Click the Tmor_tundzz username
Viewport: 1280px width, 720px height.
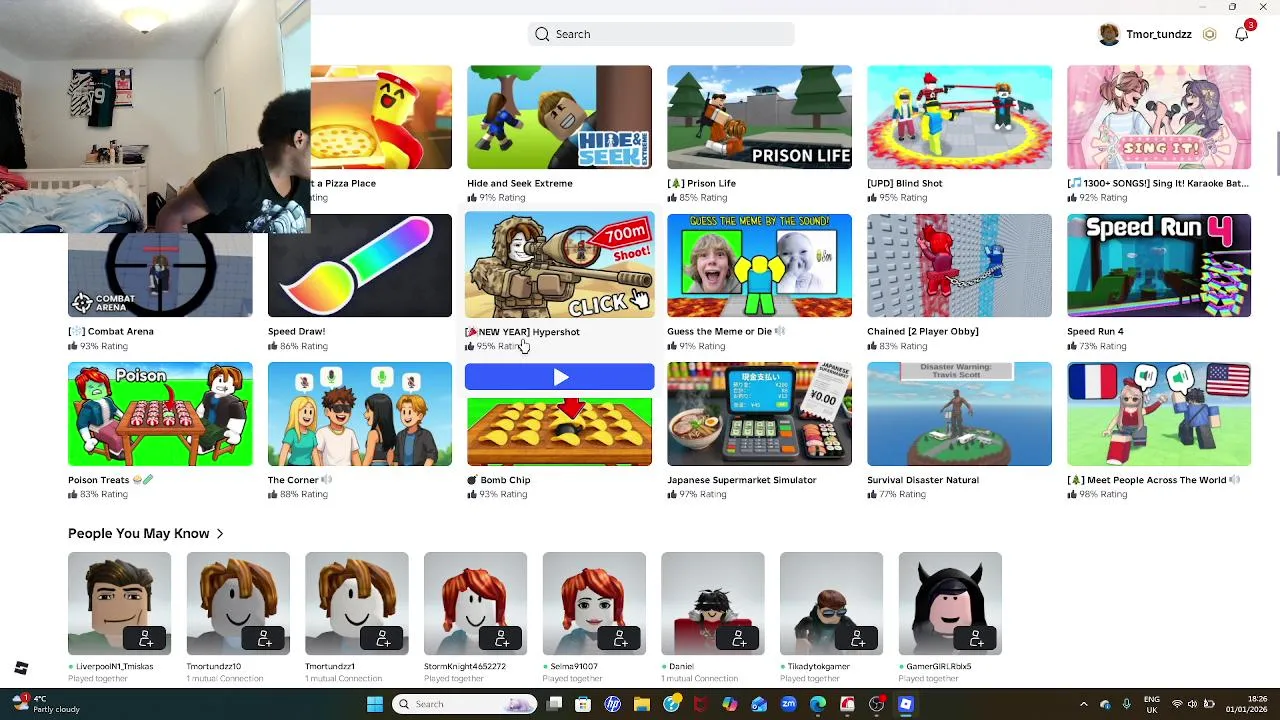click(x=1159, y=34)
